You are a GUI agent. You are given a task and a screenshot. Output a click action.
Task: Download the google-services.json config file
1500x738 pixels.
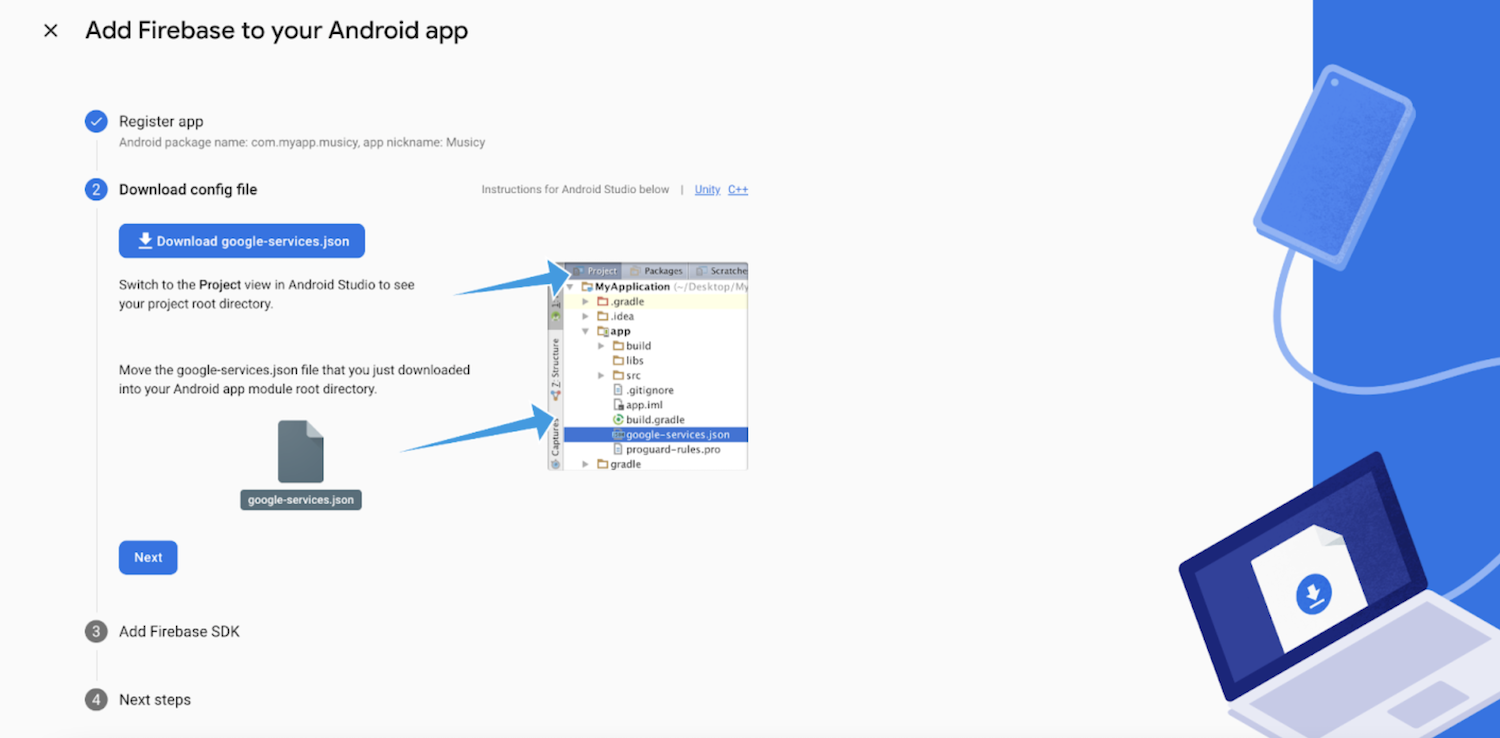click(x=242, y=241)
